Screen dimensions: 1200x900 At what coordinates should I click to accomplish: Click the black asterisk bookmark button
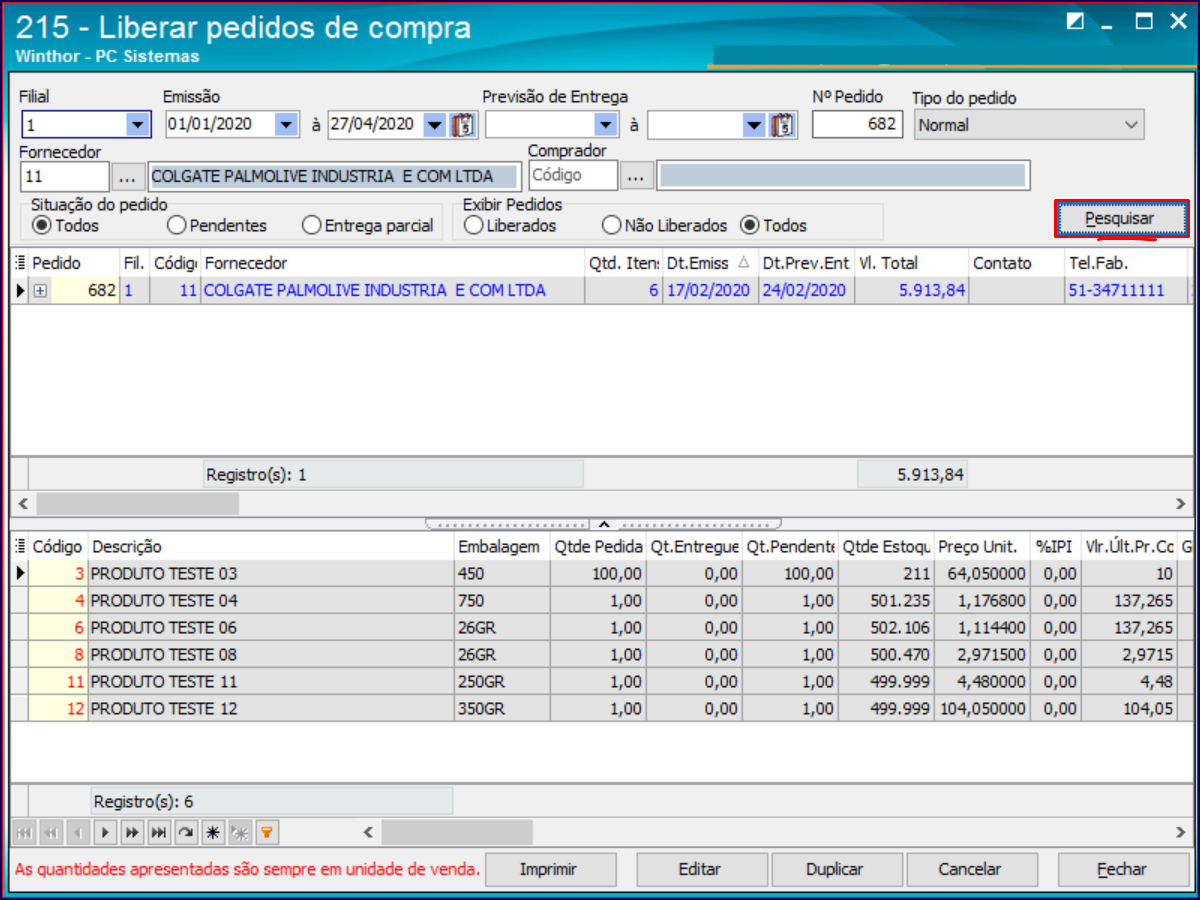pyautogui.click(x=213, y=832)
